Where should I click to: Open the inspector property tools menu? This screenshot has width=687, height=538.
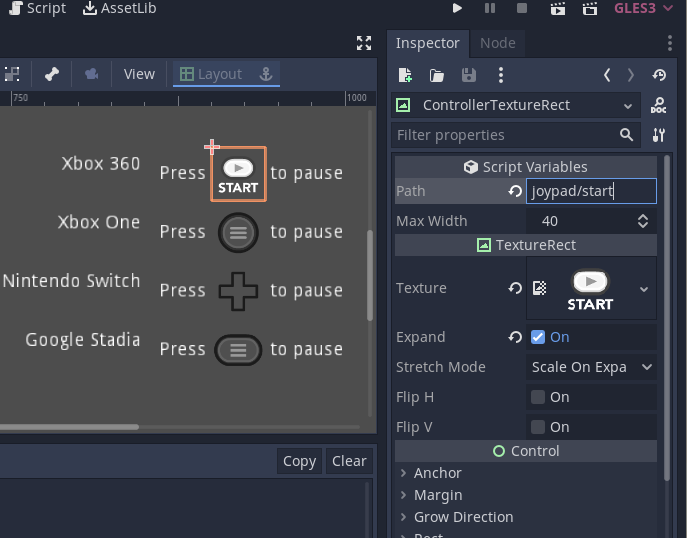[x=659, y=135]
